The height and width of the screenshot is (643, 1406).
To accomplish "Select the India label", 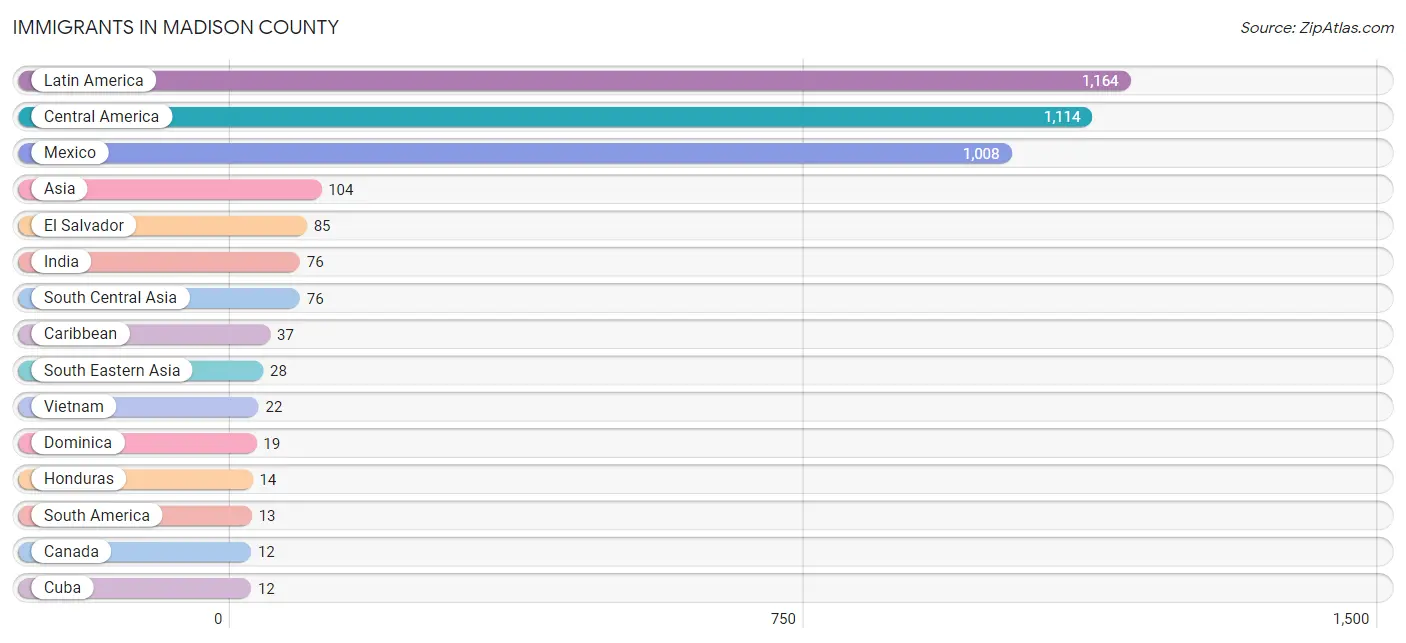I will coord(61,261).
